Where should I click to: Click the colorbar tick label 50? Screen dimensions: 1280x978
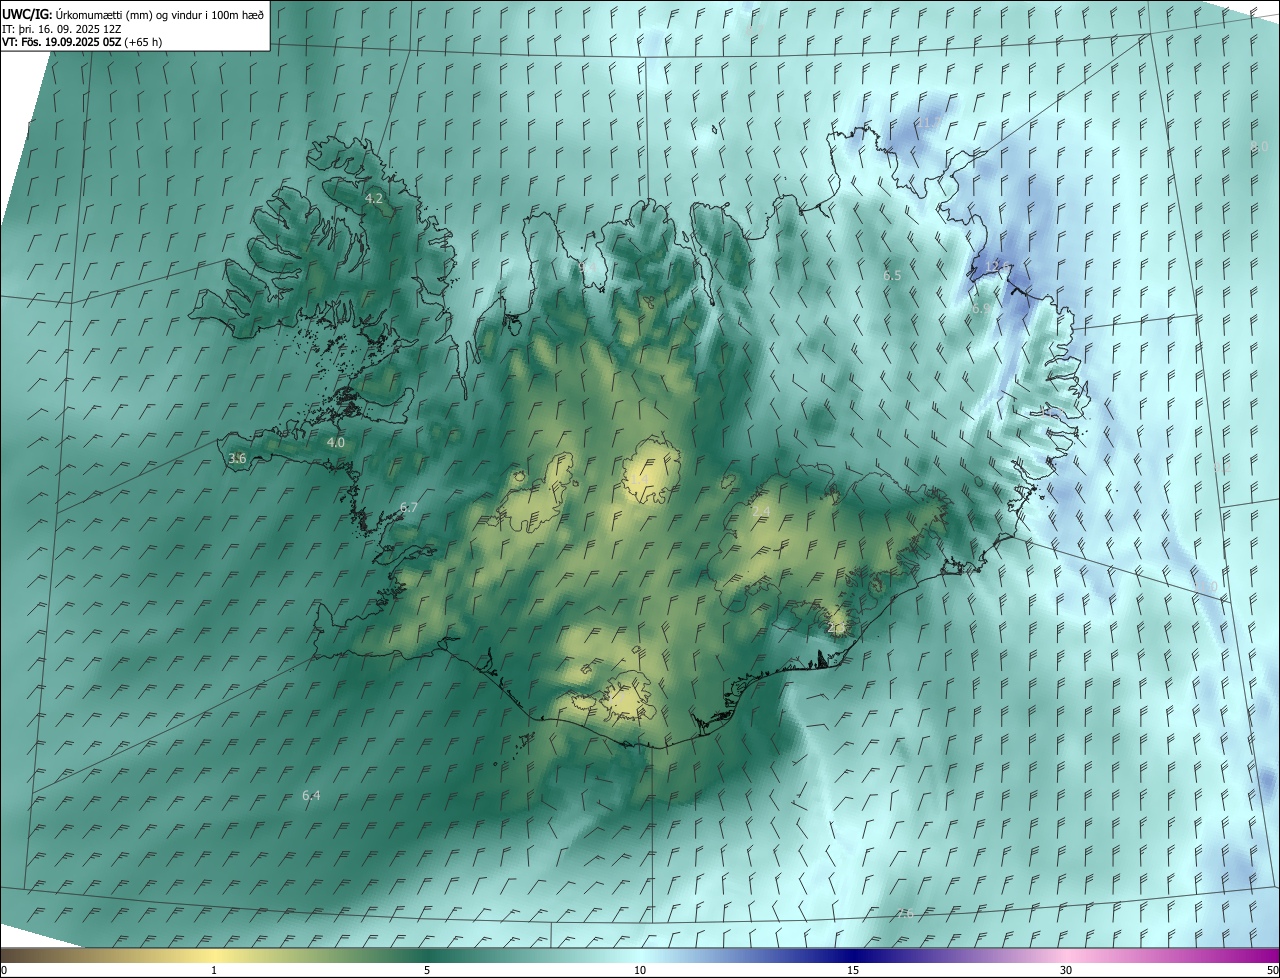(x=1272, y=970)
